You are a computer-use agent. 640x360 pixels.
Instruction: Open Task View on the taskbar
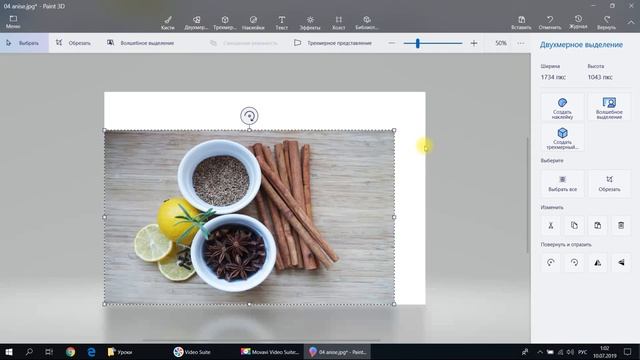point(49,352)
